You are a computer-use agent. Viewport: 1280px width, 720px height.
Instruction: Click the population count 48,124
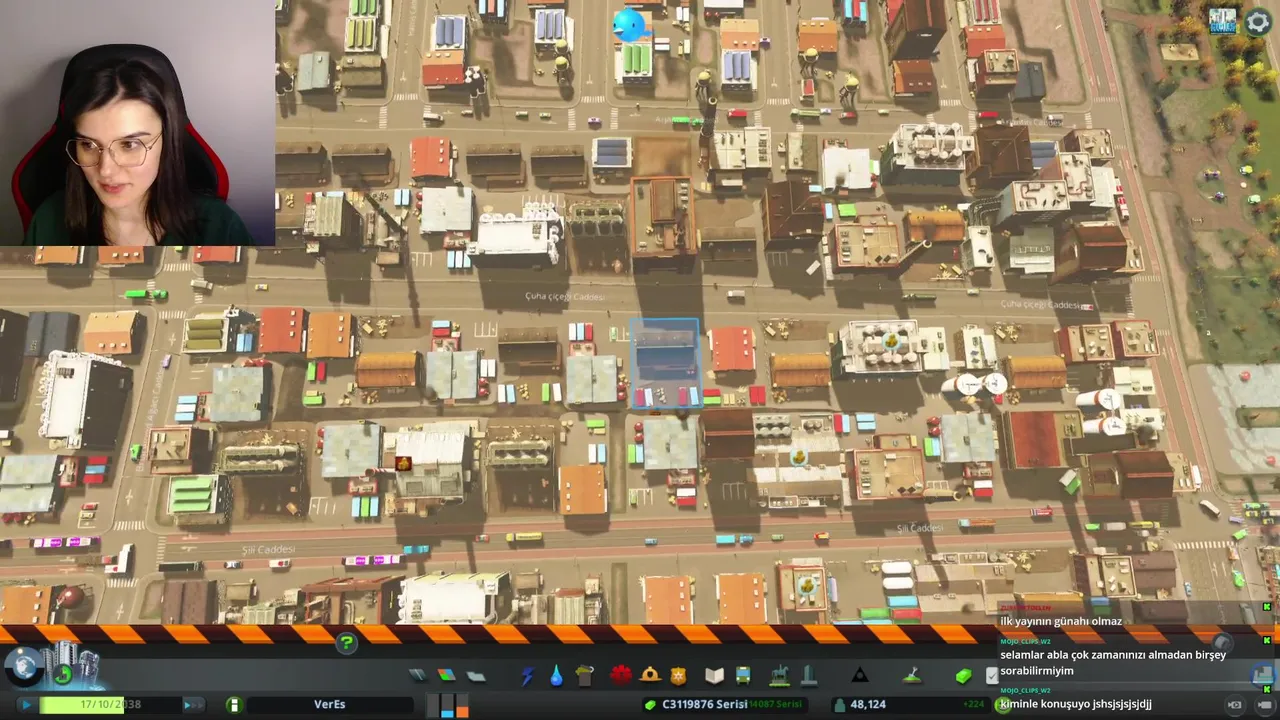click(867, 705)
